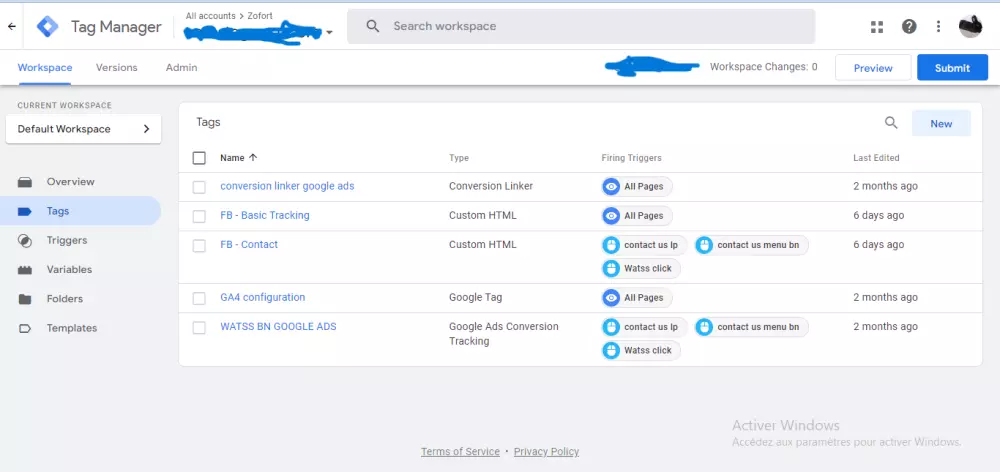Sort tags by Name column
Screen dimensions: 1000x472
(239, 158)
